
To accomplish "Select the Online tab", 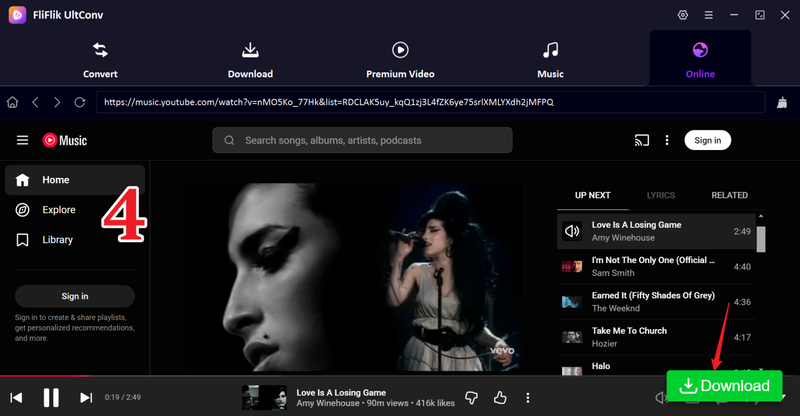I will (700, 60).
